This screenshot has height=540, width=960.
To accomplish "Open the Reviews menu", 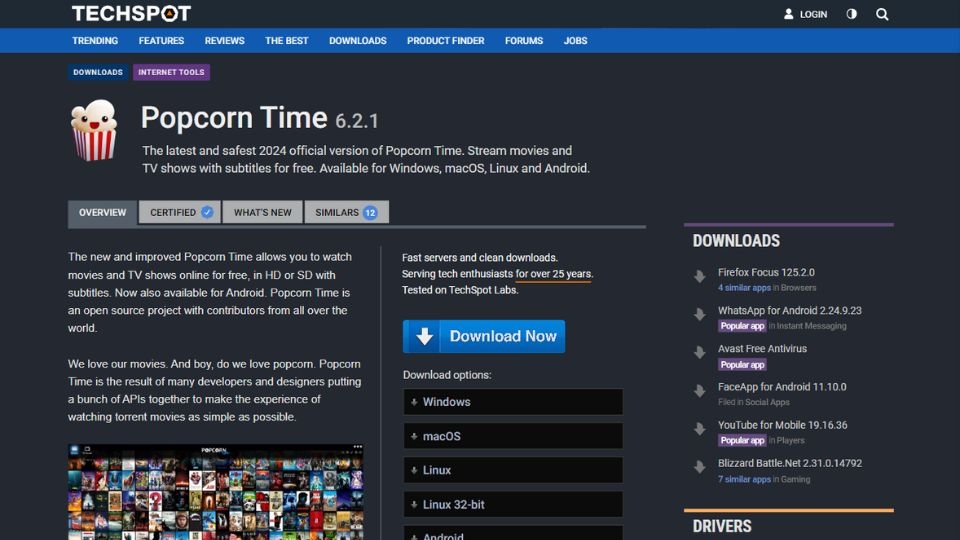I will pyautogui.click(x=225, y=40).
